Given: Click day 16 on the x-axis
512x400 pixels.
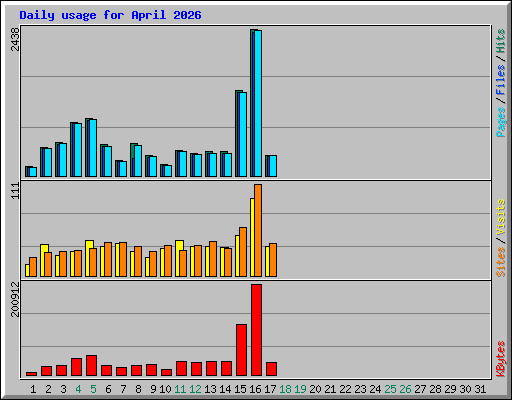Looking at the screenshot, I should pos(255,389).
